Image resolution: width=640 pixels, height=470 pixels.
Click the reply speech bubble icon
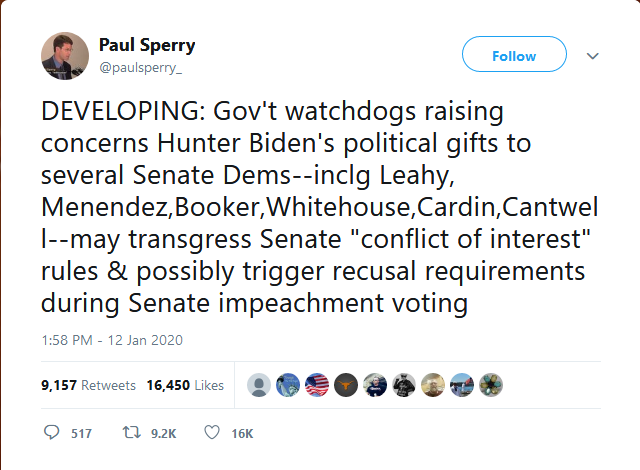54,433
